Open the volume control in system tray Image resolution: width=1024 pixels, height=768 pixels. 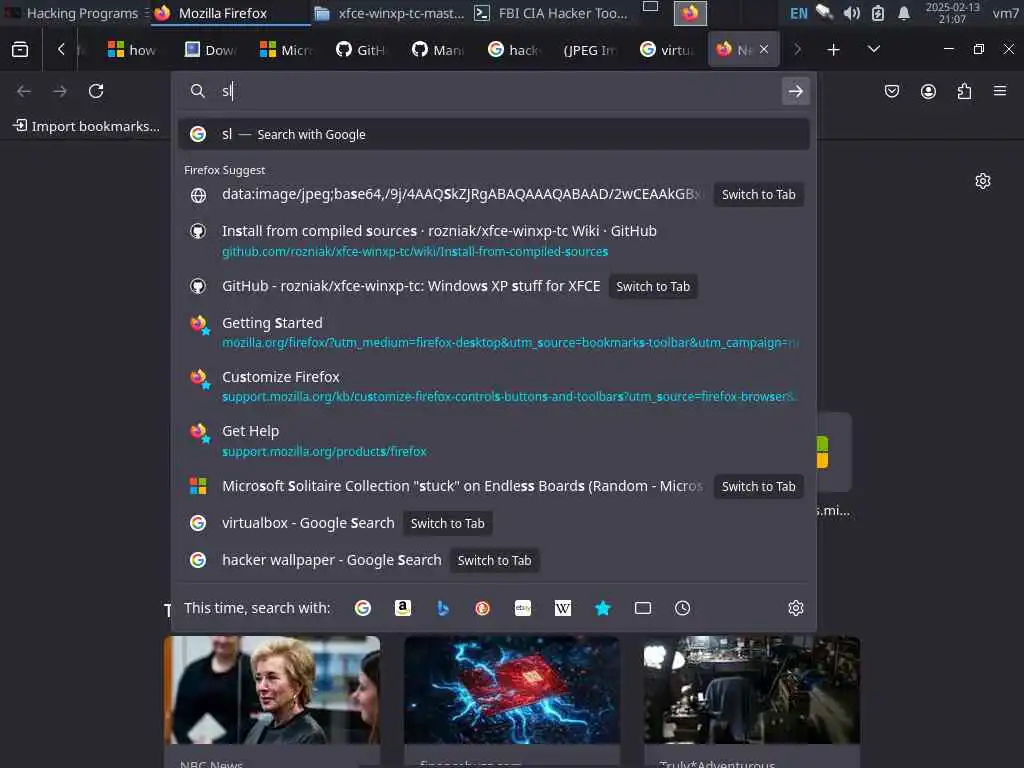pos(851,13)
